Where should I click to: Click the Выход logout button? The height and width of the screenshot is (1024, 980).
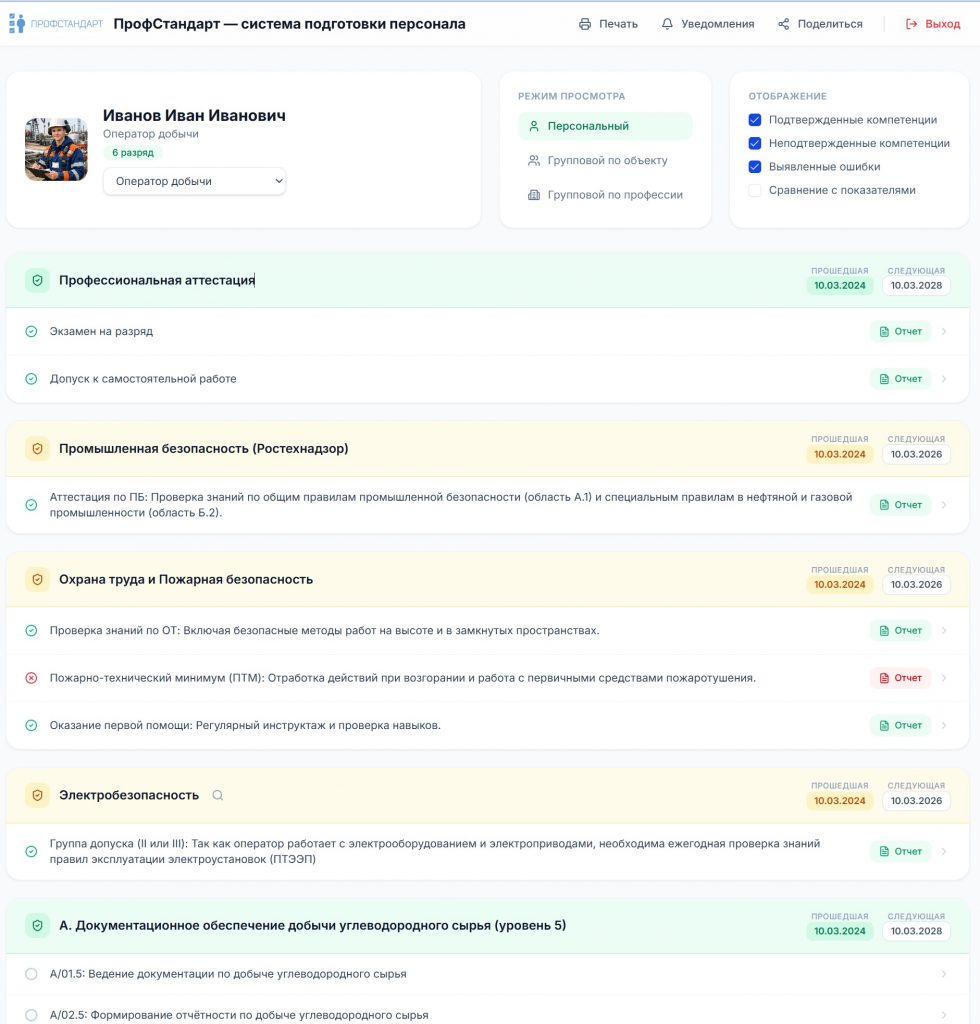point(932,24)
